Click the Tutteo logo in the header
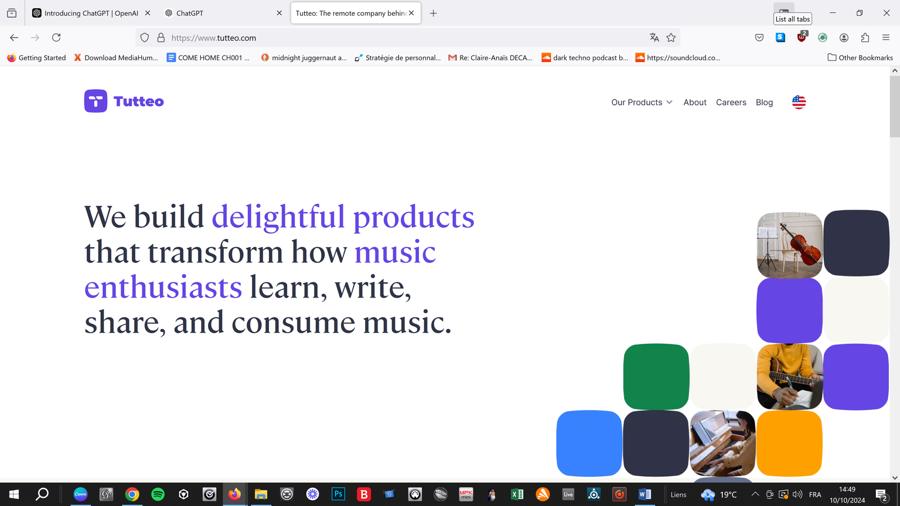This screenshot has width=900, height=506. (124, 102)
